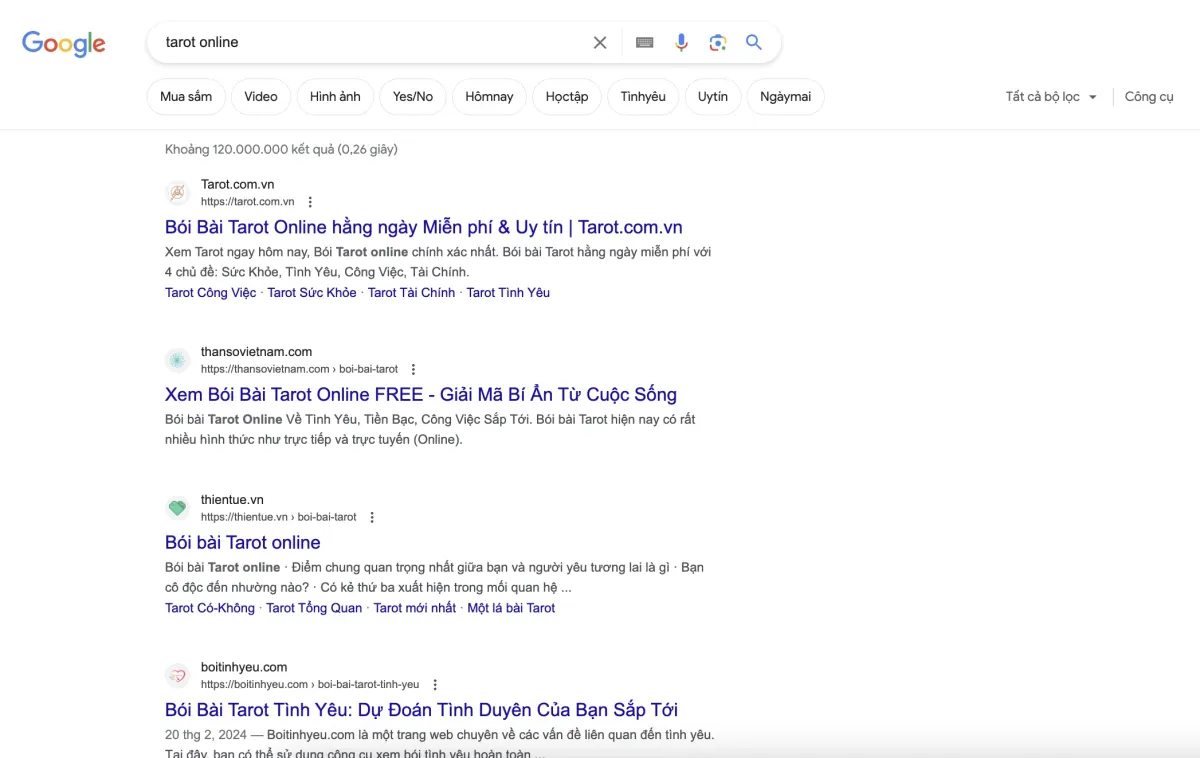This screenshot has height=758, width=1200.
Task: Start voice search with the microphone icon
Action: pyautogui.click(x=681, y=42)
